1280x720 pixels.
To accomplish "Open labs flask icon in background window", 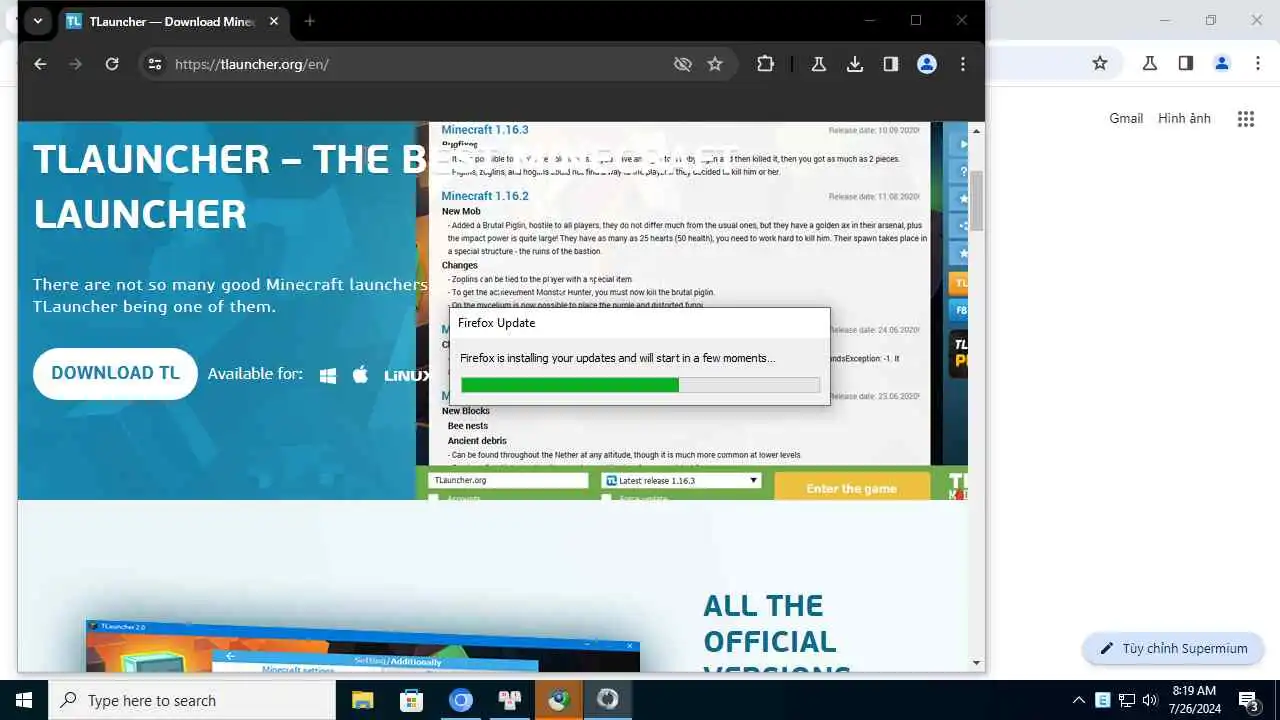I will pos(1150,63).
